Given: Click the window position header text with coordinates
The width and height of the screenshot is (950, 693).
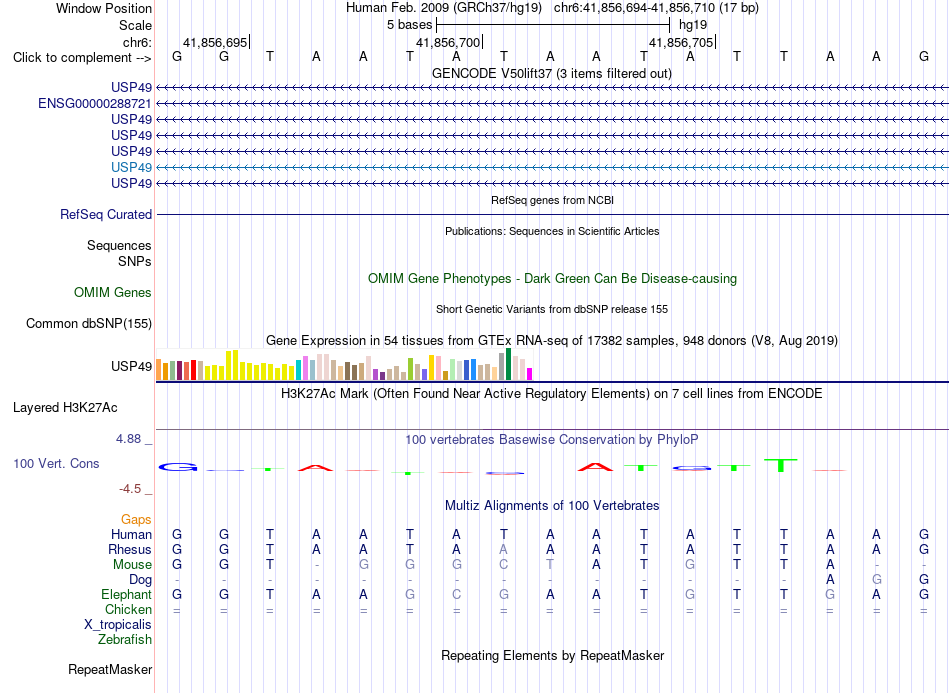Looking at the screenshot, I should click(x=552, y=8).
